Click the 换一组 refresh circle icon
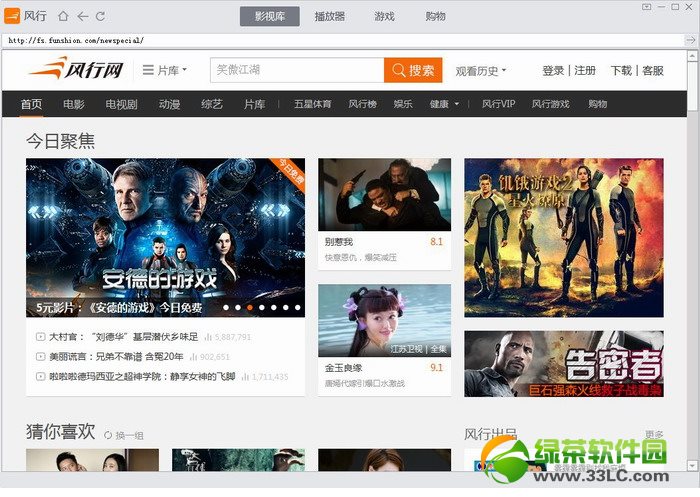Viewport: 700px width, 497px height. tap(108, 435)
